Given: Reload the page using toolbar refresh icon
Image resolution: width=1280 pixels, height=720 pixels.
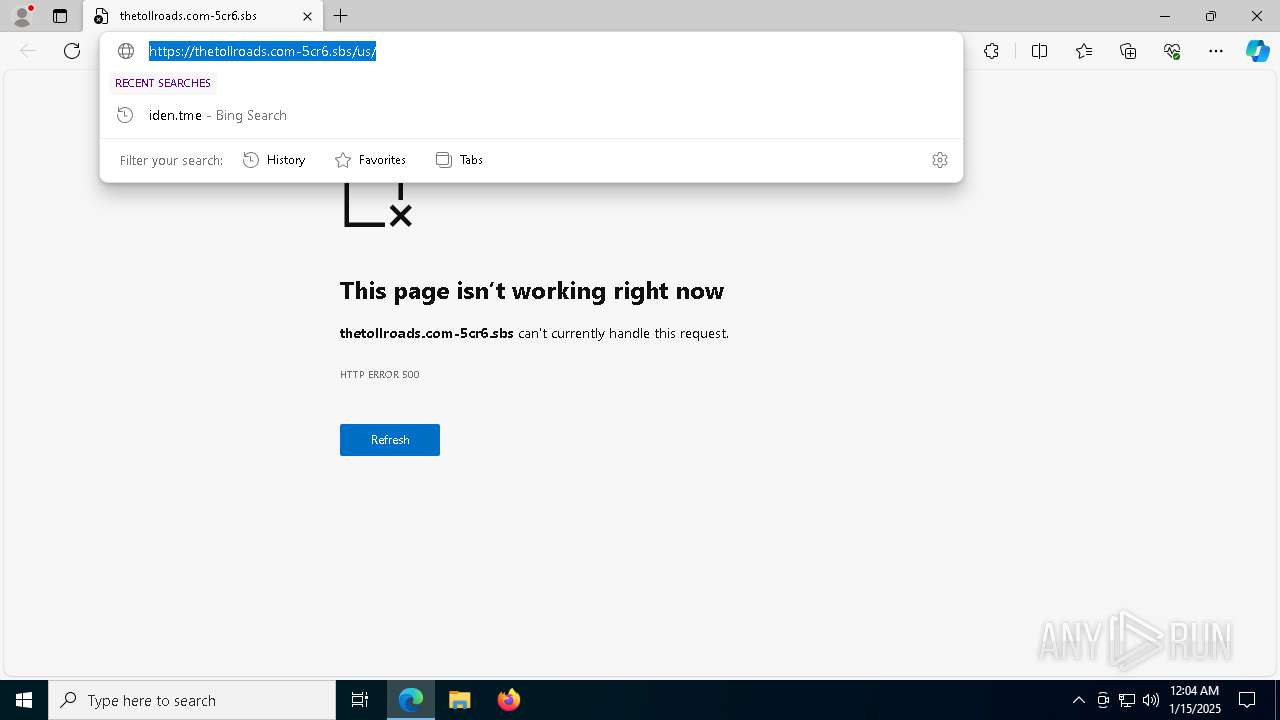Looking at the screenshot, I should pyautogui.click(x=72, y=51).
